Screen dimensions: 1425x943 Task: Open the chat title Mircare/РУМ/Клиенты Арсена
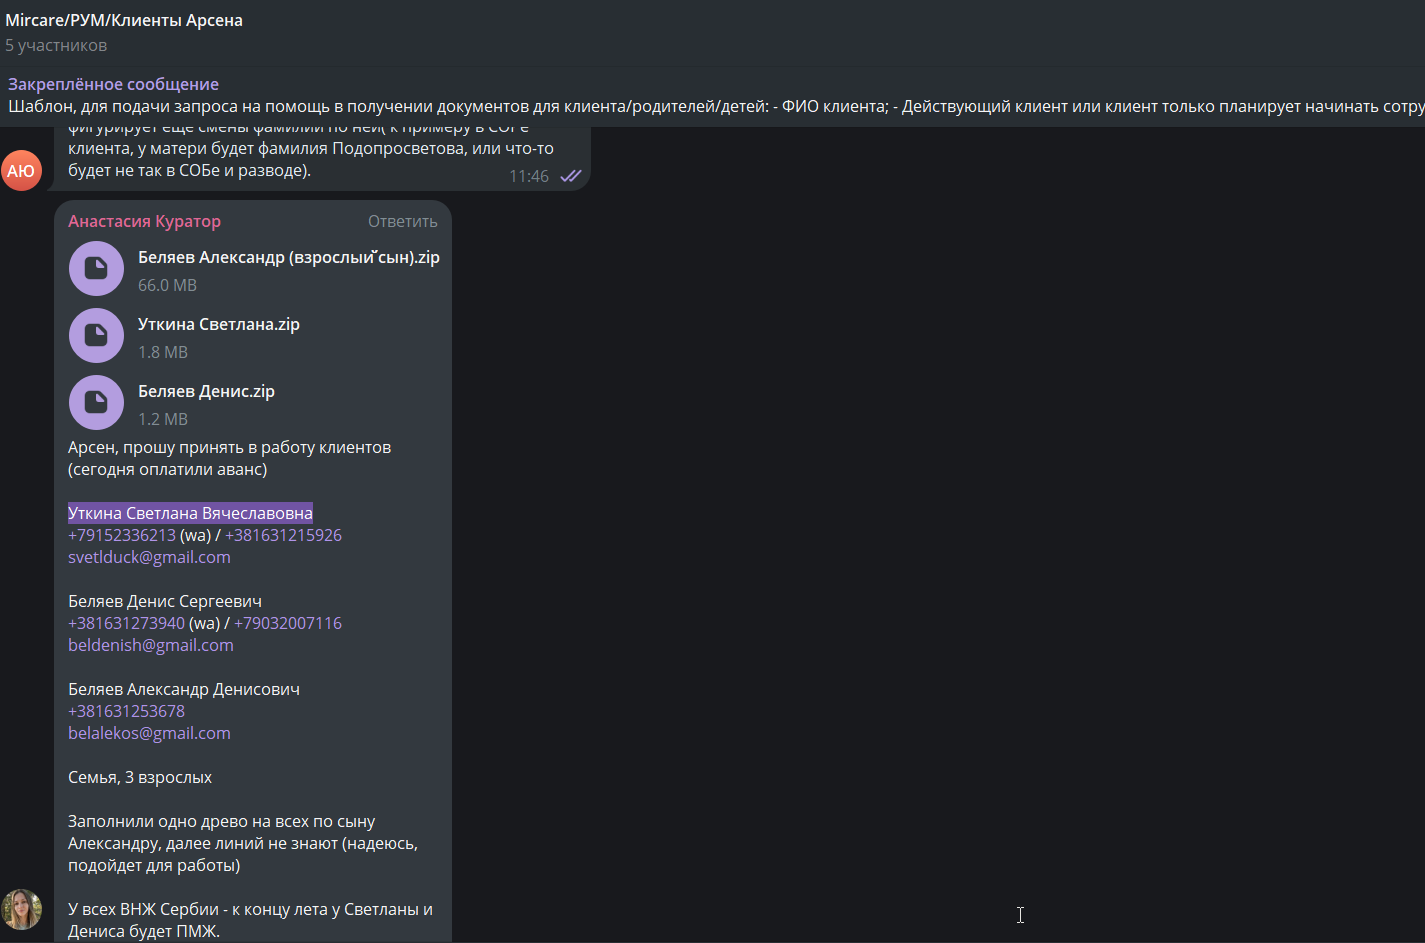click(x=124, y=20)
